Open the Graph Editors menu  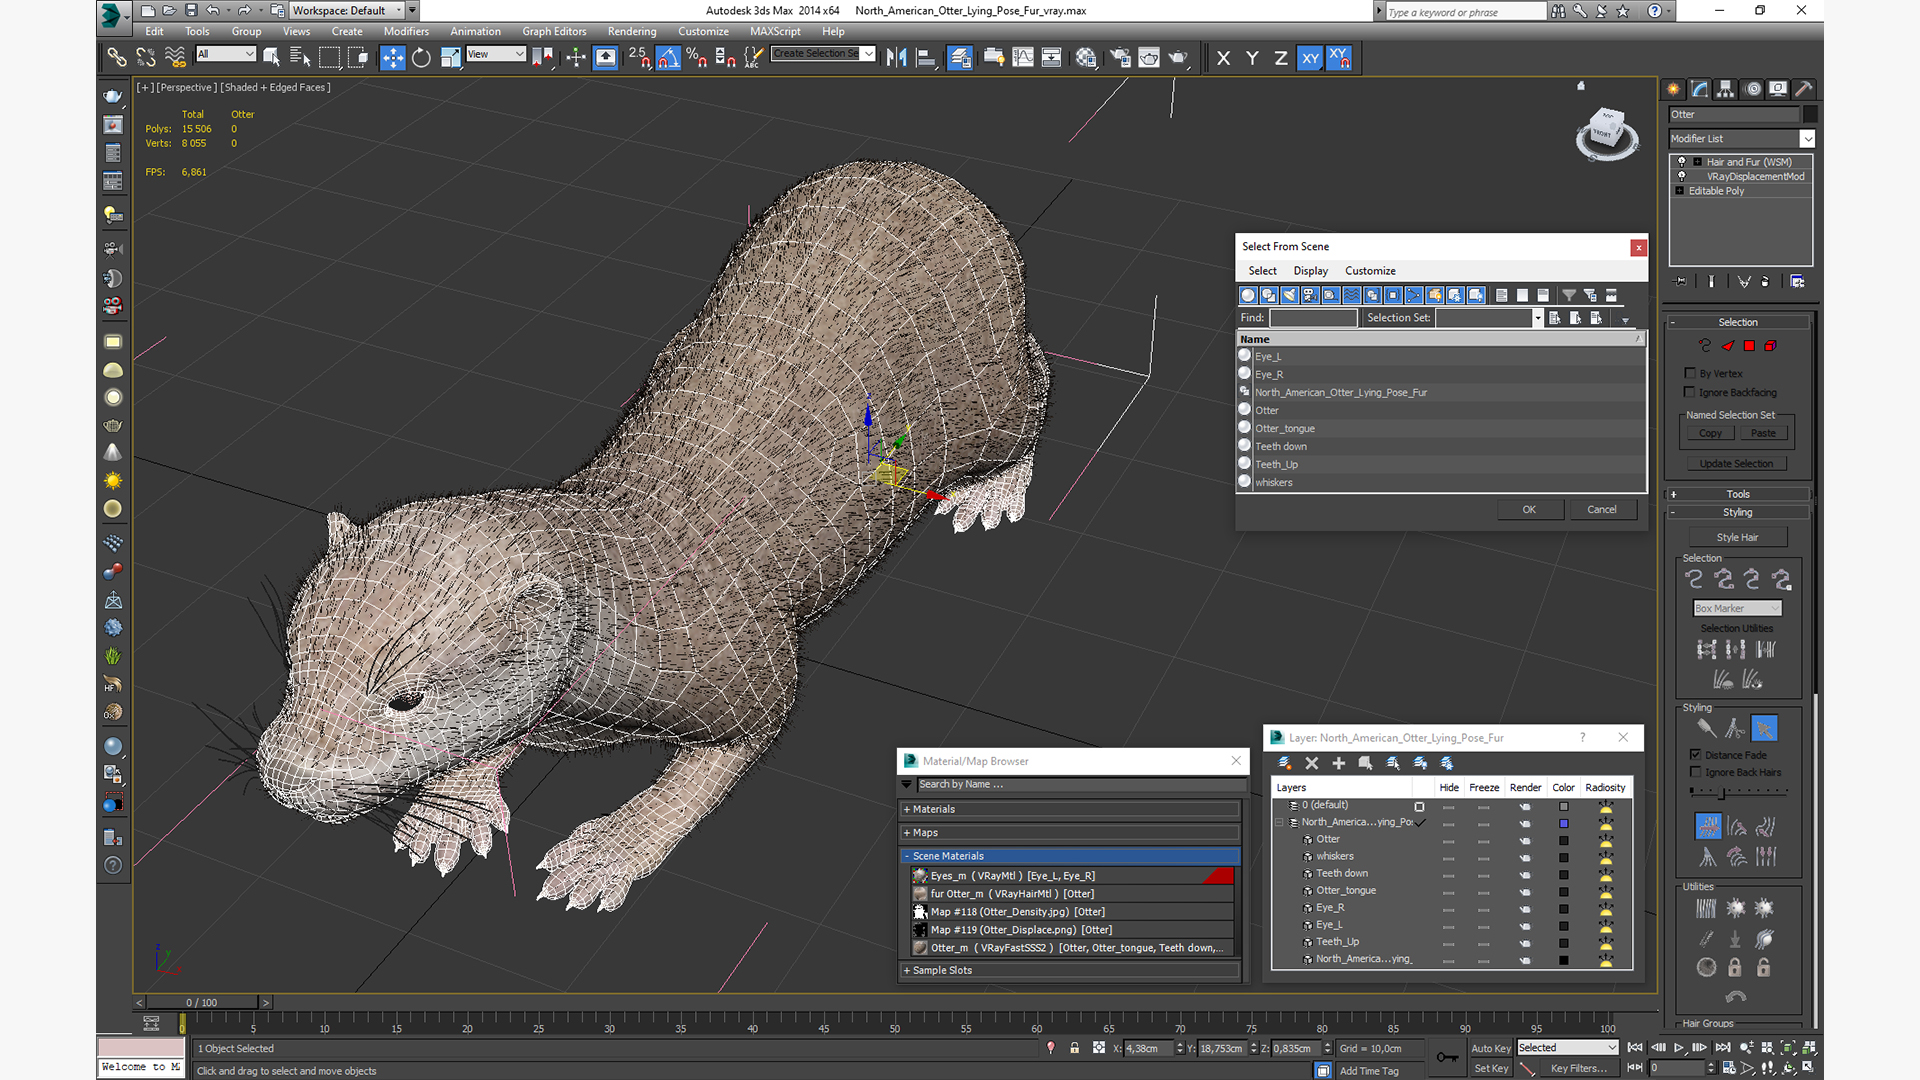[554, 31]
